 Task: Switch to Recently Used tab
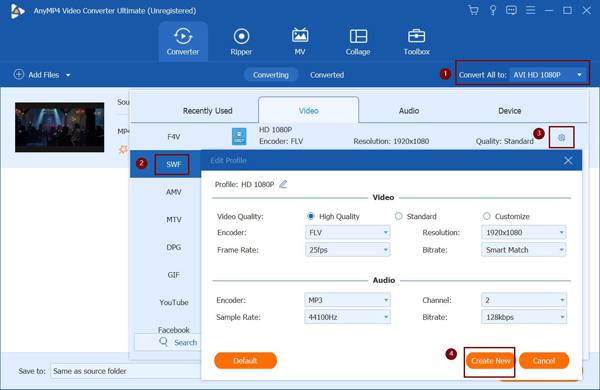(x=207, y=111)
